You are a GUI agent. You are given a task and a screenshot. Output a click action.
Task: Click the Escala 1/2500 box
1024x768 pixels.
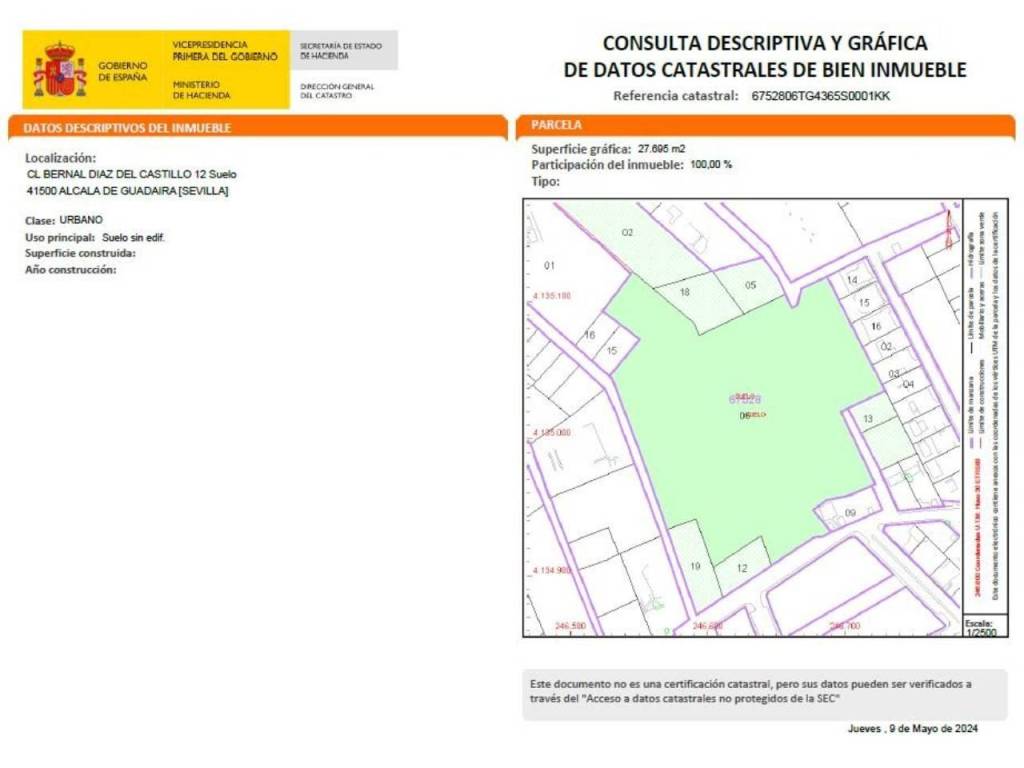[978, 627]
